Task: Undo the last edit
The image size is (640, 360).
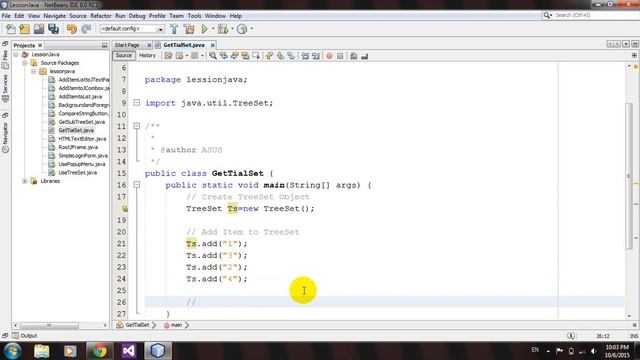Action: [72, 29]
